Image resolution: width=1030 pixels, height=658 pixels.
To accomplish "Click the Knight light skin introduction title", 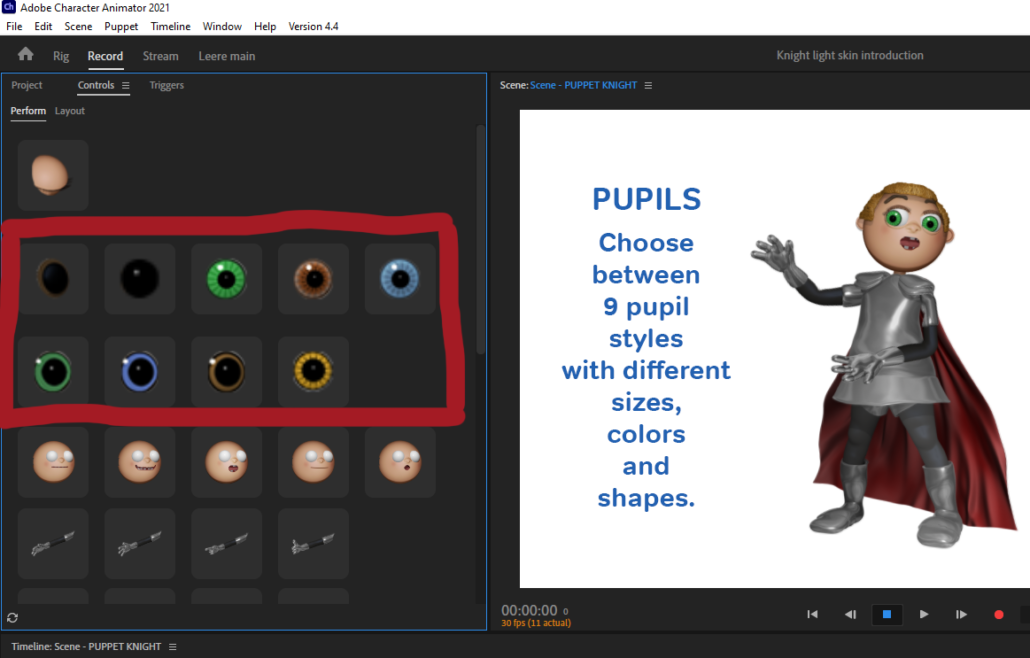I will coord(850,55).
